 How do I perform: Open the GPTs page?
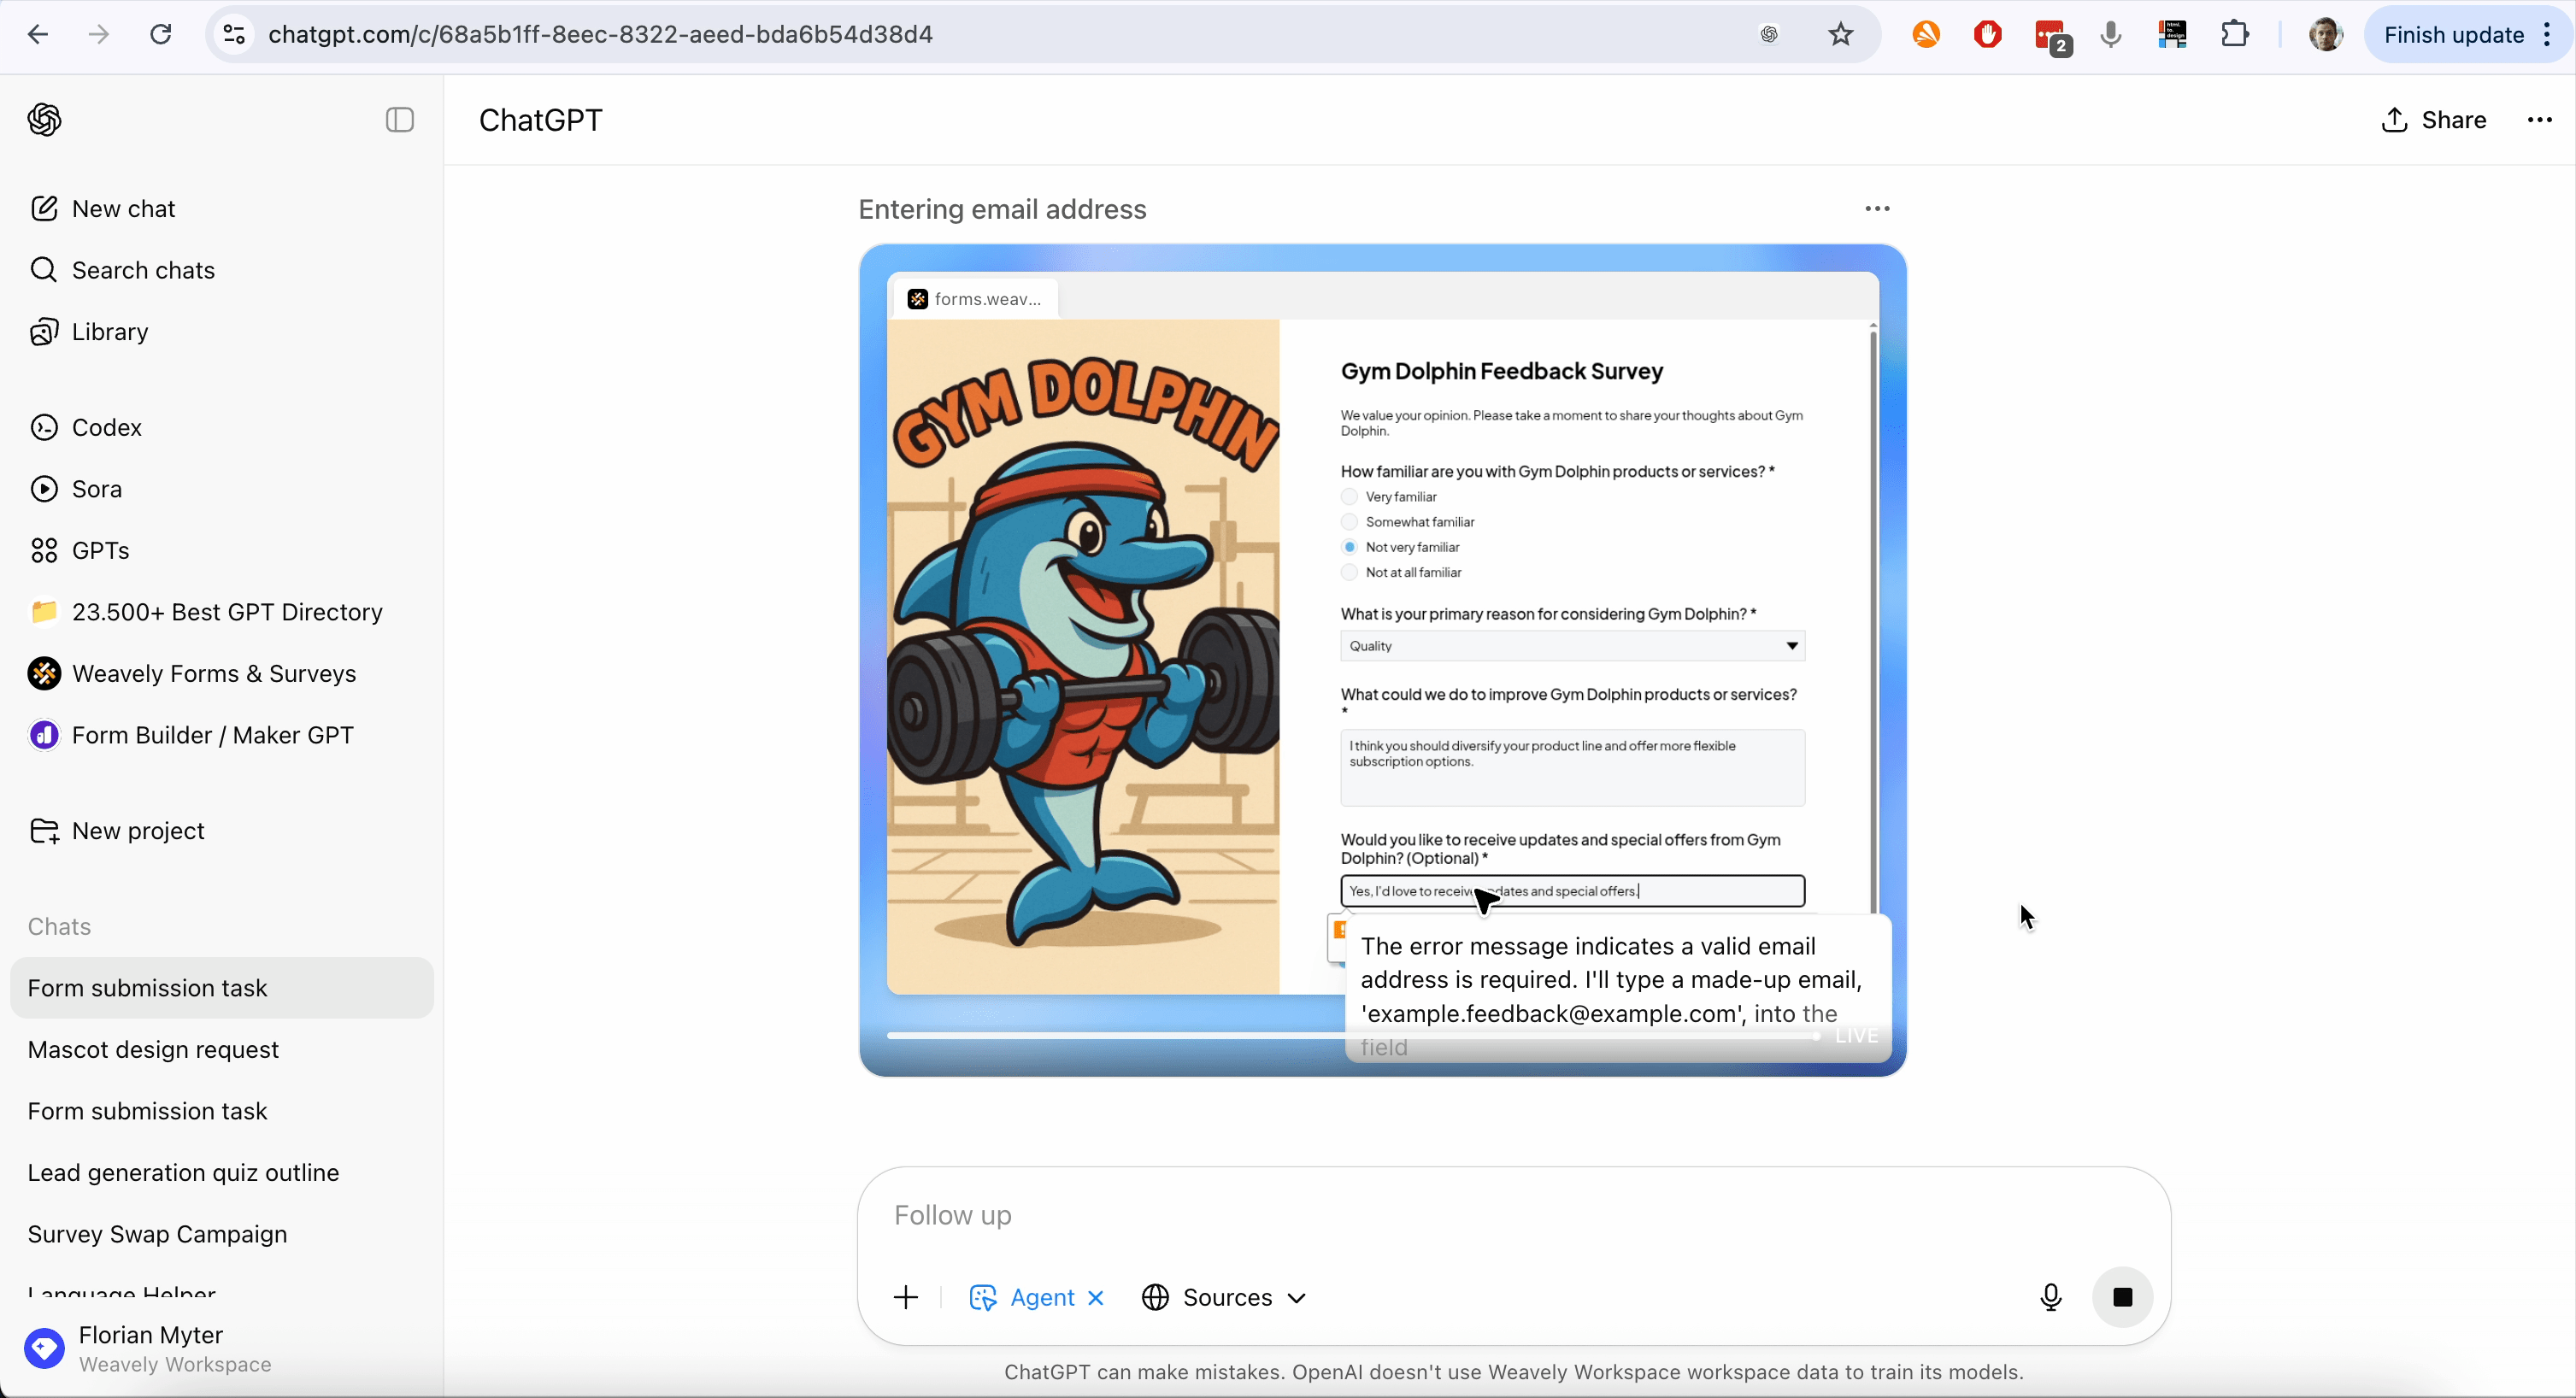[222, 551]
